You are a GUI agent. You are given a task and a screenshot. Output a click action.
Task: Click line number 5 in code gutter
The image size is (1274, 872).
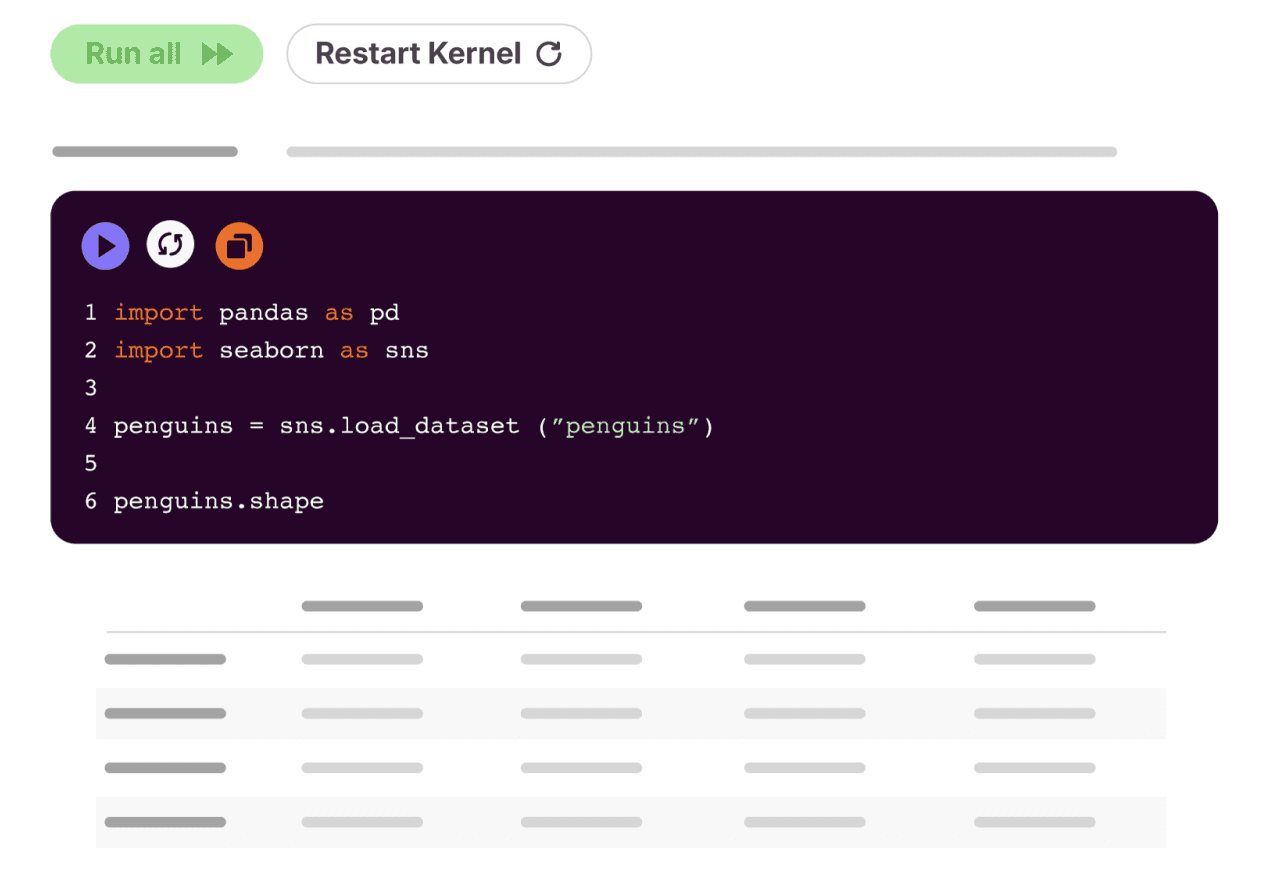coord(91,463)
